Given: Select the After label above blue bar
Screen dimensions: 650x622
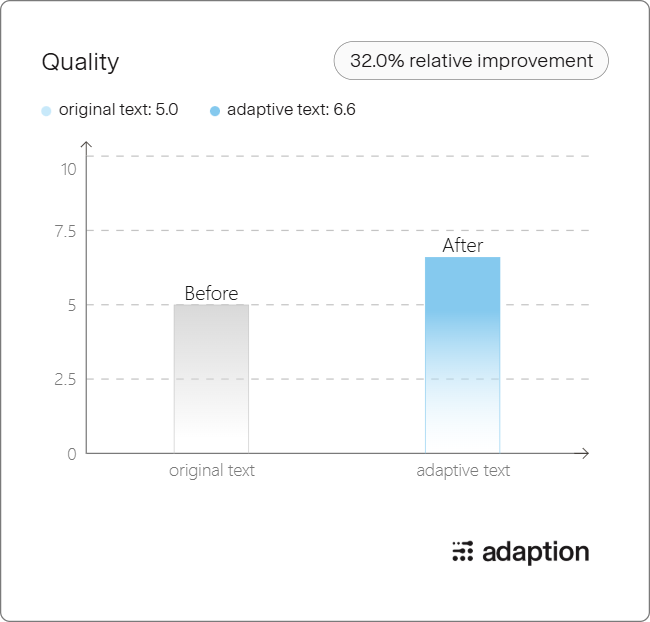Looking at the screenshot, I should (x=463, y=245).
